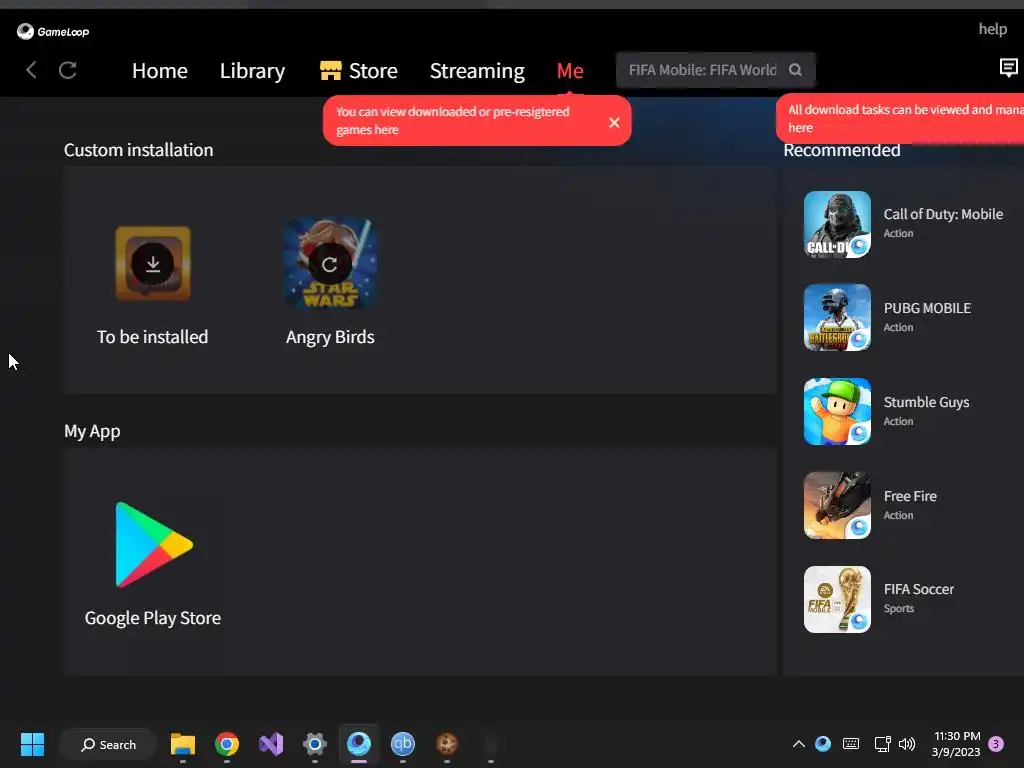Click the GameLoop taskbar icon
The width and height of the screenshot is (1024, 768).
click(x=359, y=743)
